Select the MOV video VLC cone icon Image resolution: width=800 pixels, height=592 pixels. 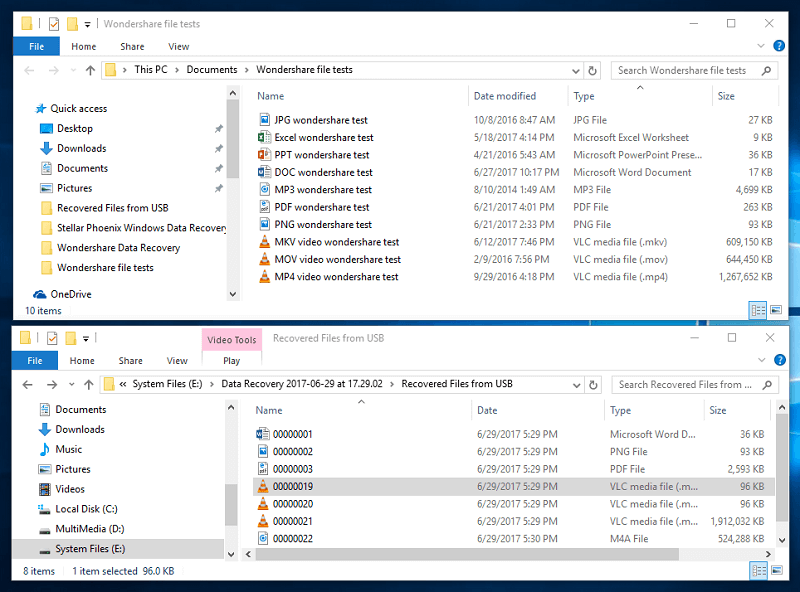264,259
